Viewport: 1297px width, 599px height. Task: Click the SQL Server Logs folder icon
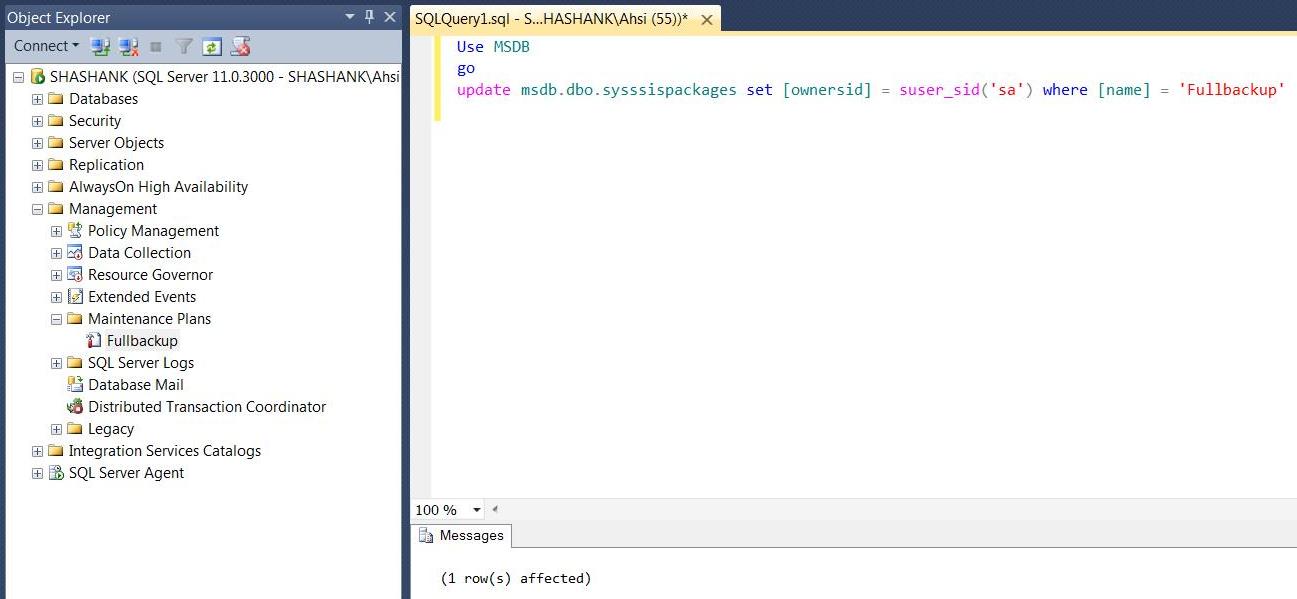75,363
